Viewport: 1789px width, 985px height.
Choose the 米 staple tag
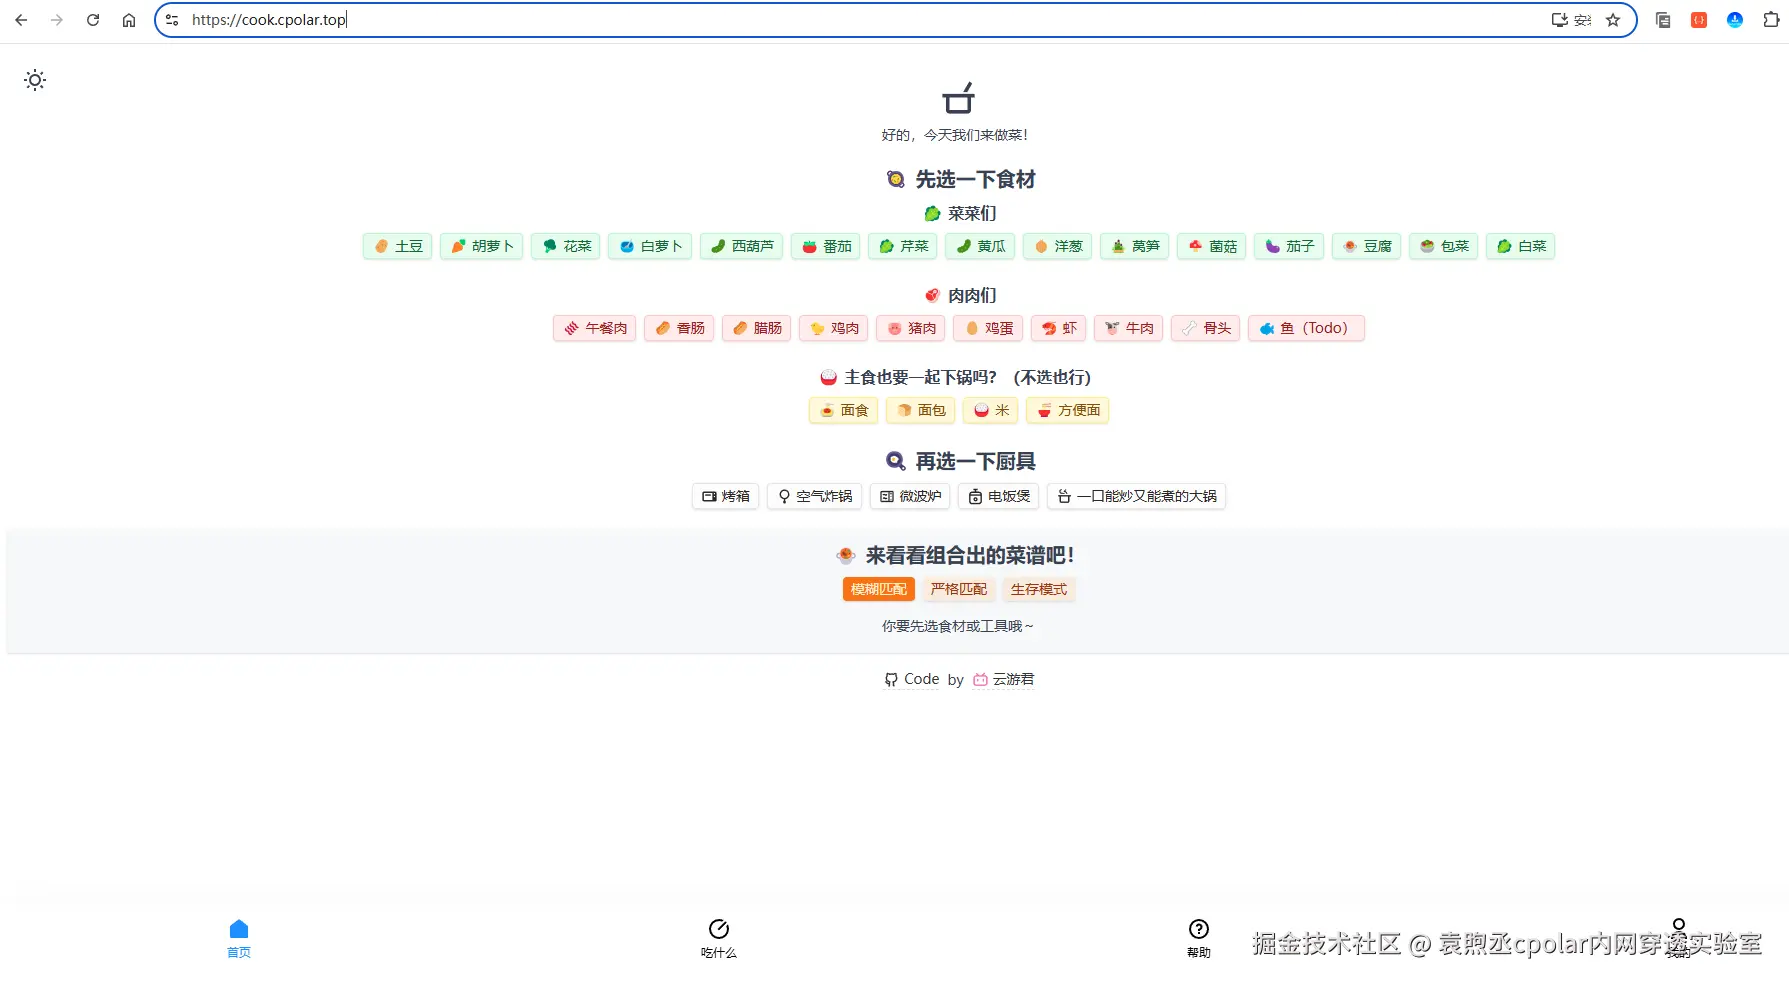991,410
